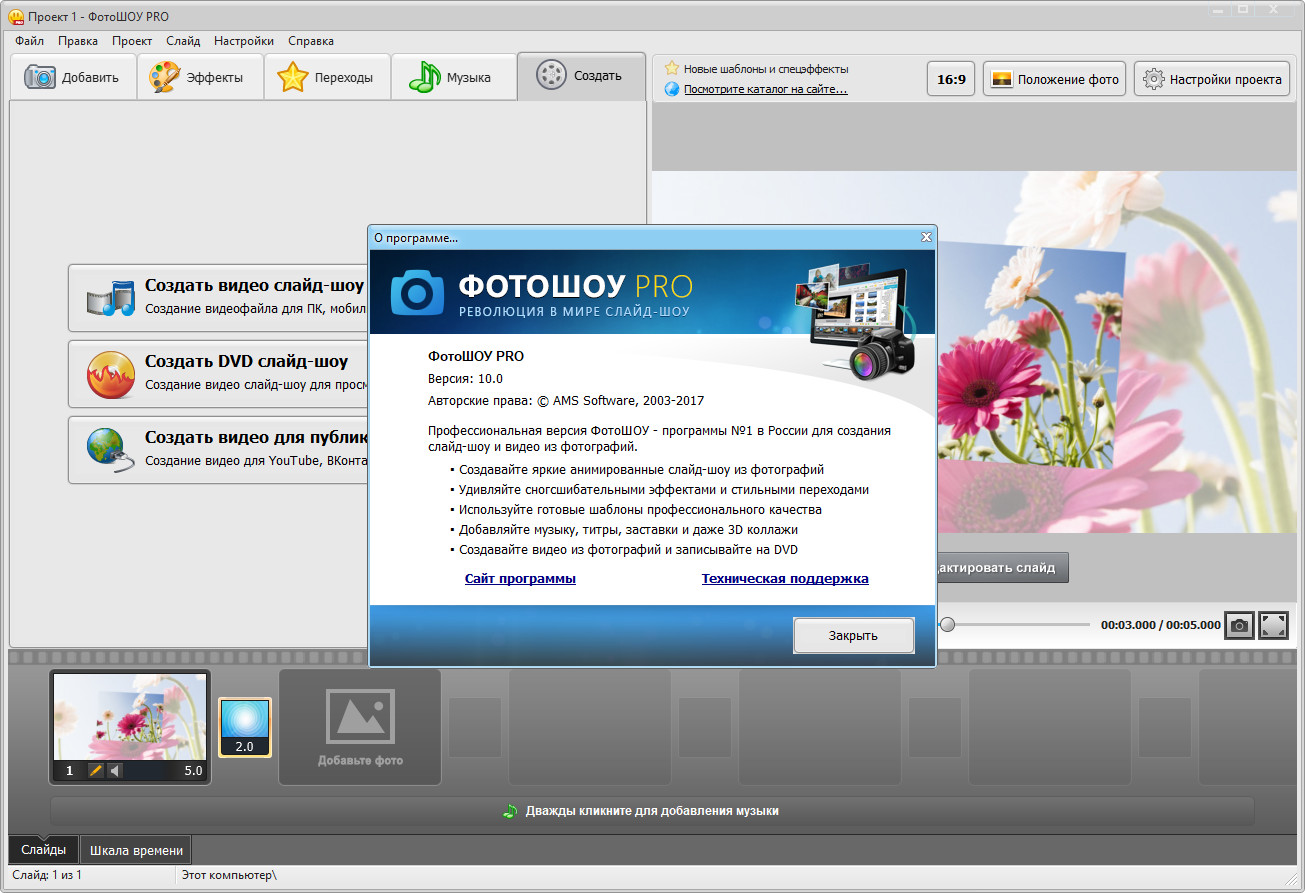The height and width of the screenshot is (893, 1305).
Task: Open the 'Файл' menu
Action: tap(29, 41)
